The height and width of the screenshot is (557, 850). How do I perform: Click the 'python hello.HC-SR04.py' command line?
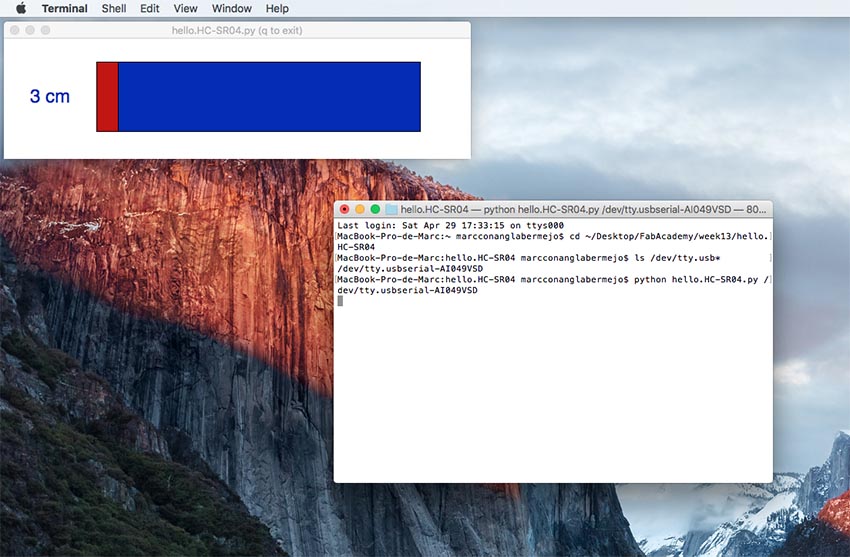click(553, 285)
